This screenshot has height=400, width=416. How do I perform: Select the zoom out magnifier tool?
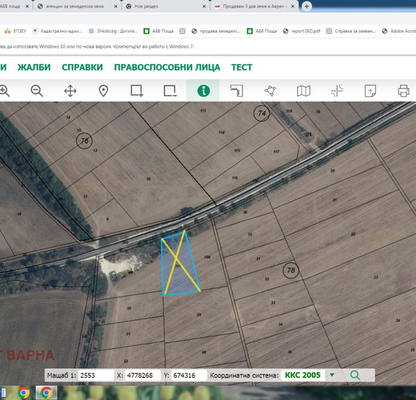pos(37,91)
